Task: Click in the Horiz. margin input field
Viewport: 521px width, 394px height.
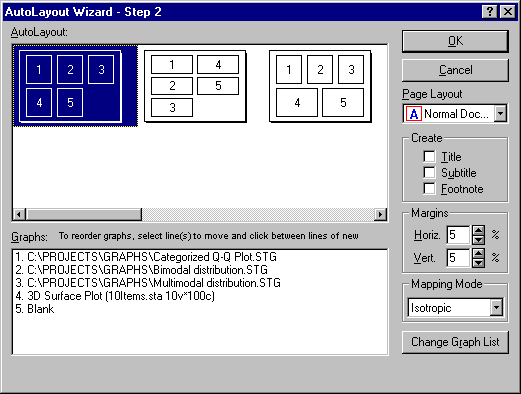Action: pos(459,235)
